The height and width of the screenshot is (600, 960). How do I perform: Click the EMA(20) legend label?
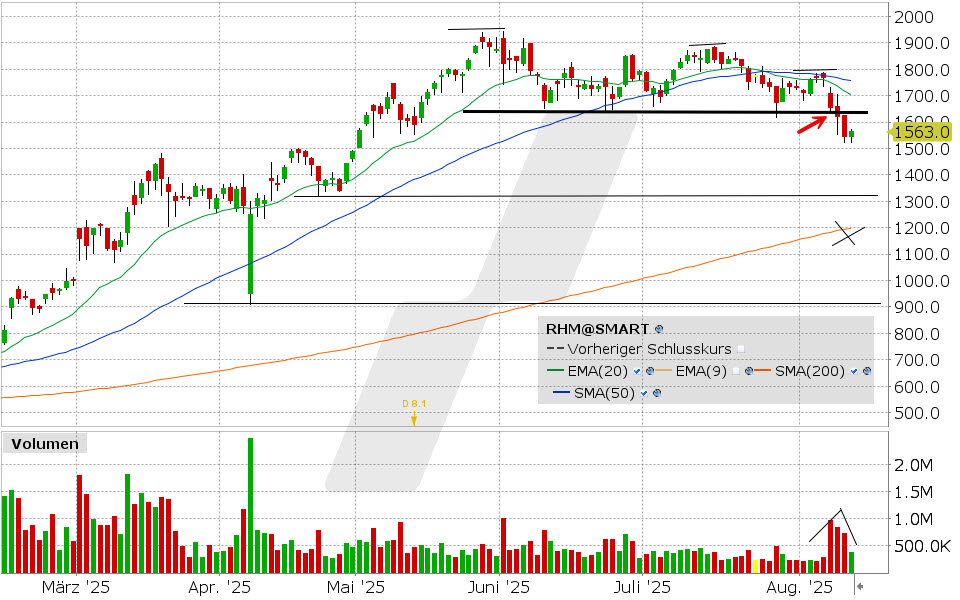tap(598, 371)
